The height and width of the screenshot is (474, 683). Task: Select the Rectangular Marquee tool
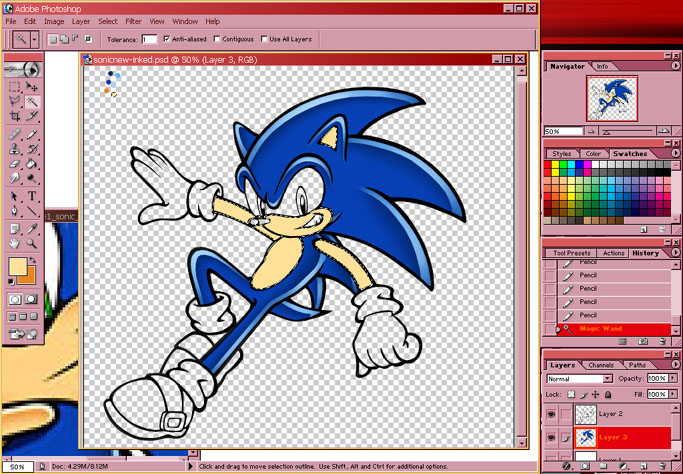point(15,86)
